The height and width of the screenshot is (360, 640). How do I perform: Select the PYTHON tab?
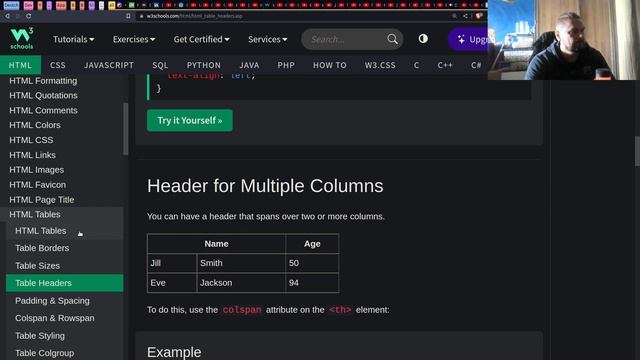(x=204, y=65)
